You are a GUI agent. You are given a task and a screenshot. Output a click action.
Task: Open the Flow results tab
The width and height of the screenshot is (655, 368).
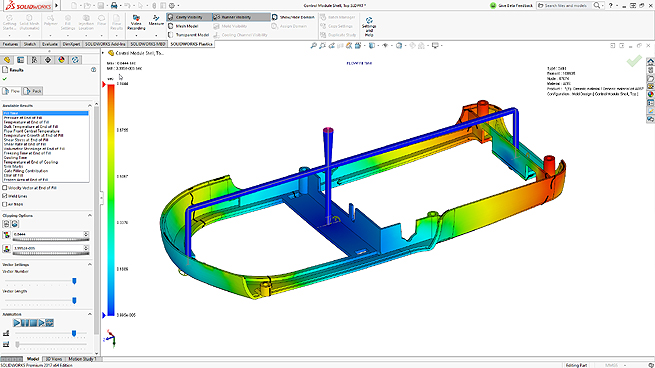[x=11, y=91]
